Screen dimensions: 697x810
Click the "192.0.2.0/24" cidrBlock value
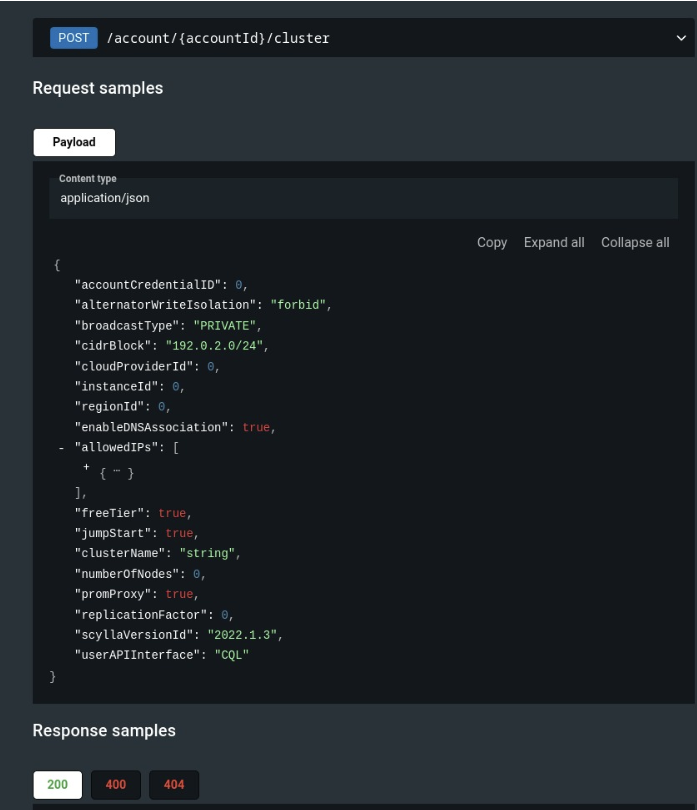(214, 346)
